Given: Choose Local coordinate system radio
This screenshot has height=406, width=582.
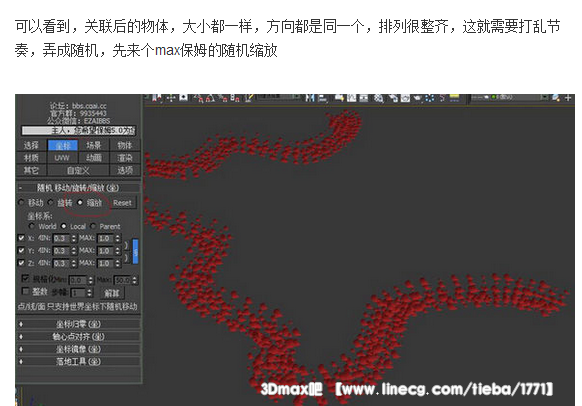Looking at the screenshot, I should click(x=63, y=226).
